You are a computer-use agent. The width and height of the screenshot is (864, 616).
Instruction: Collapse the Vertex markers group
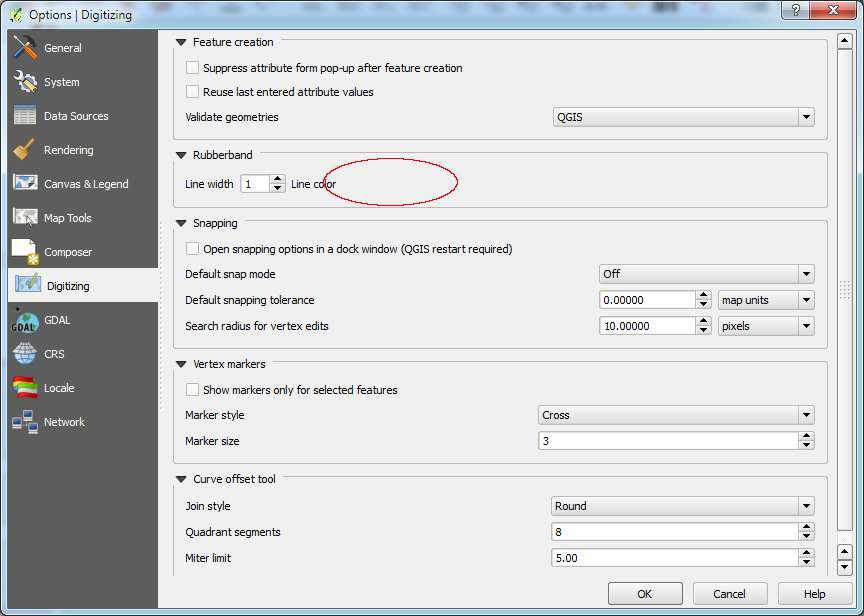(x=181, y=364)
